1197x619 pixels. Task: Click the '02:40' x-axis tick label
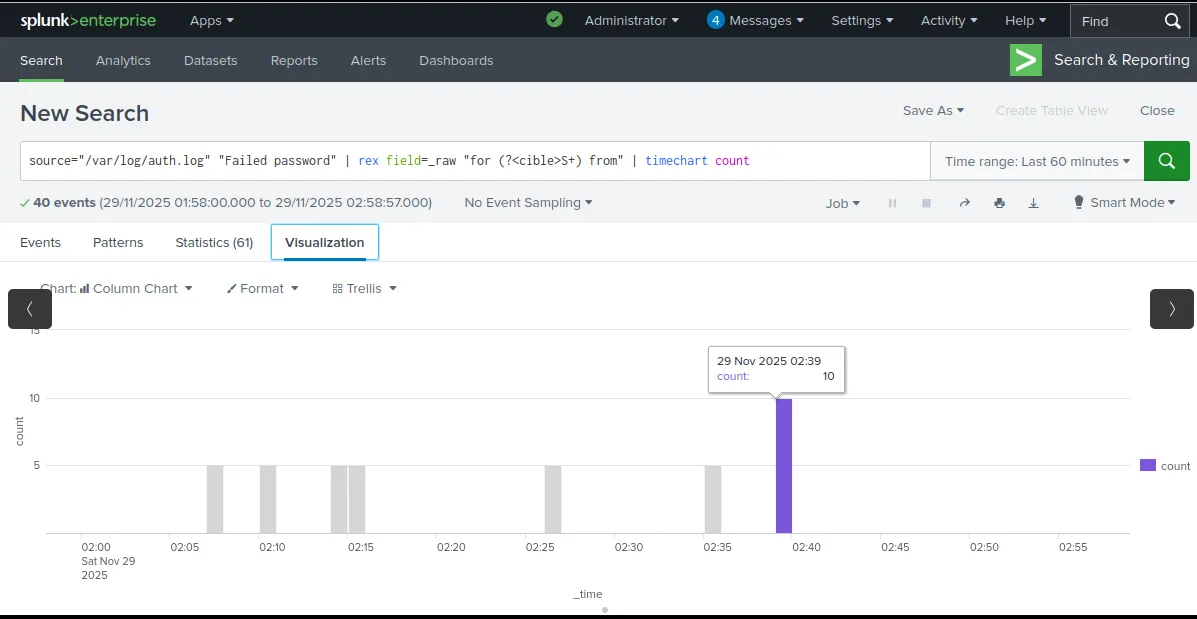click(806, 547)
